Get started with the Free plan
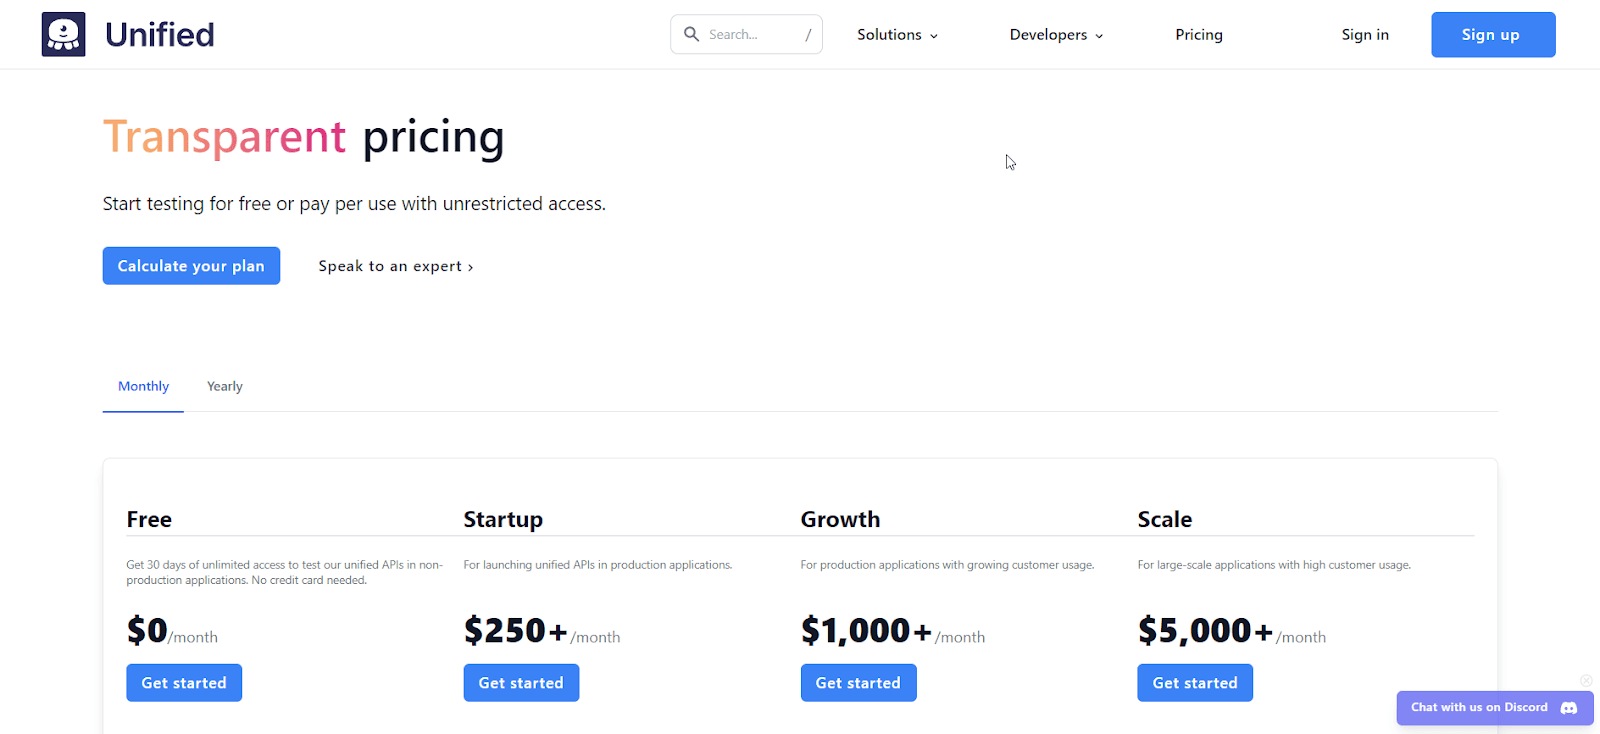This screenshot has width=1600, height=734. point(184,683)
